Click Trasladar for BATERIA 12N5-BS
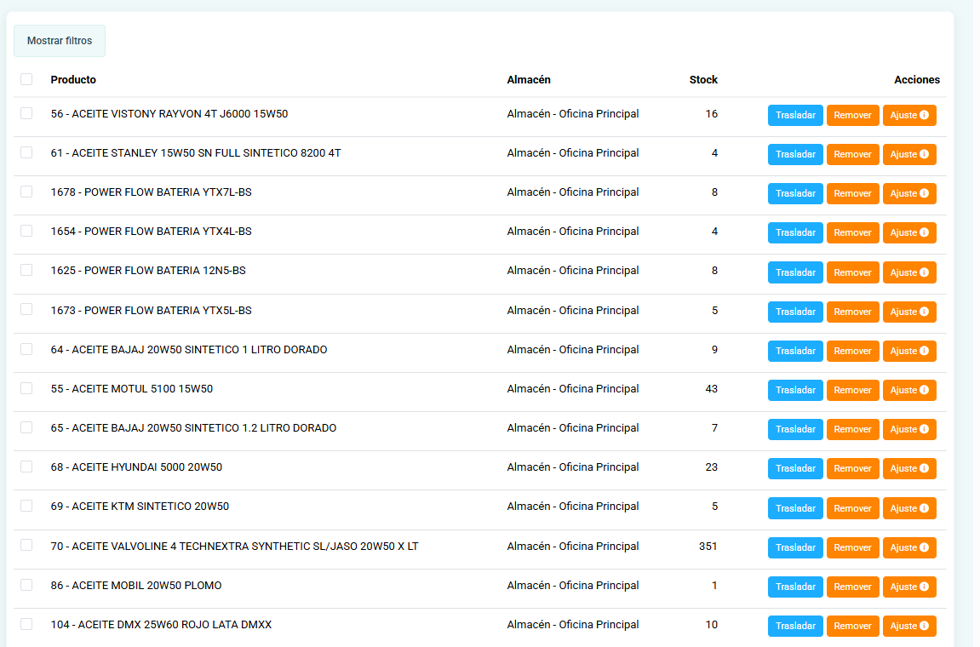Image resolution: width=980 pixels, height=647 pixels. click(x=795, y=273)
